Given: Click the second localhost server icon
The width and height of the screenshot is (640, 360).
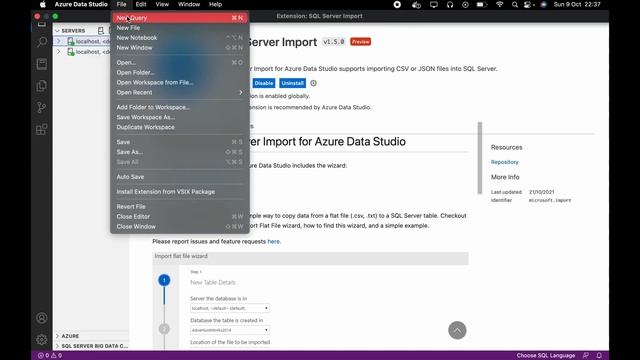Looking at the screenshot, I should pyautogui.click(x=71, y=52).
